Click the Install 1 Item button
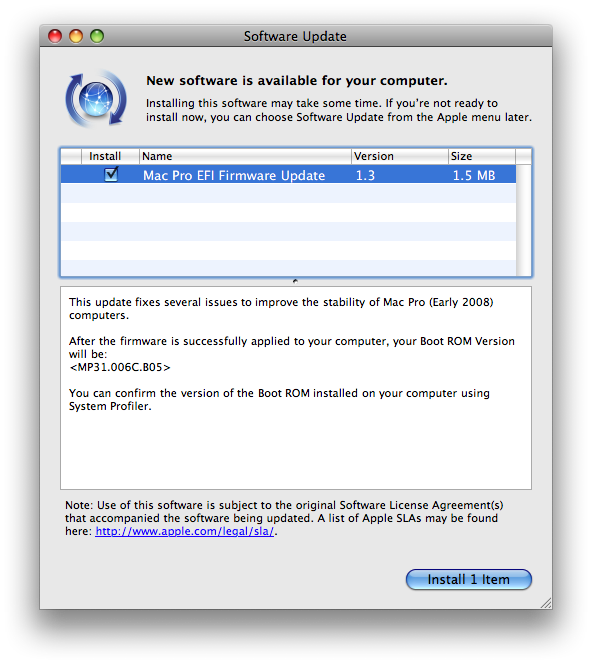 468,579
